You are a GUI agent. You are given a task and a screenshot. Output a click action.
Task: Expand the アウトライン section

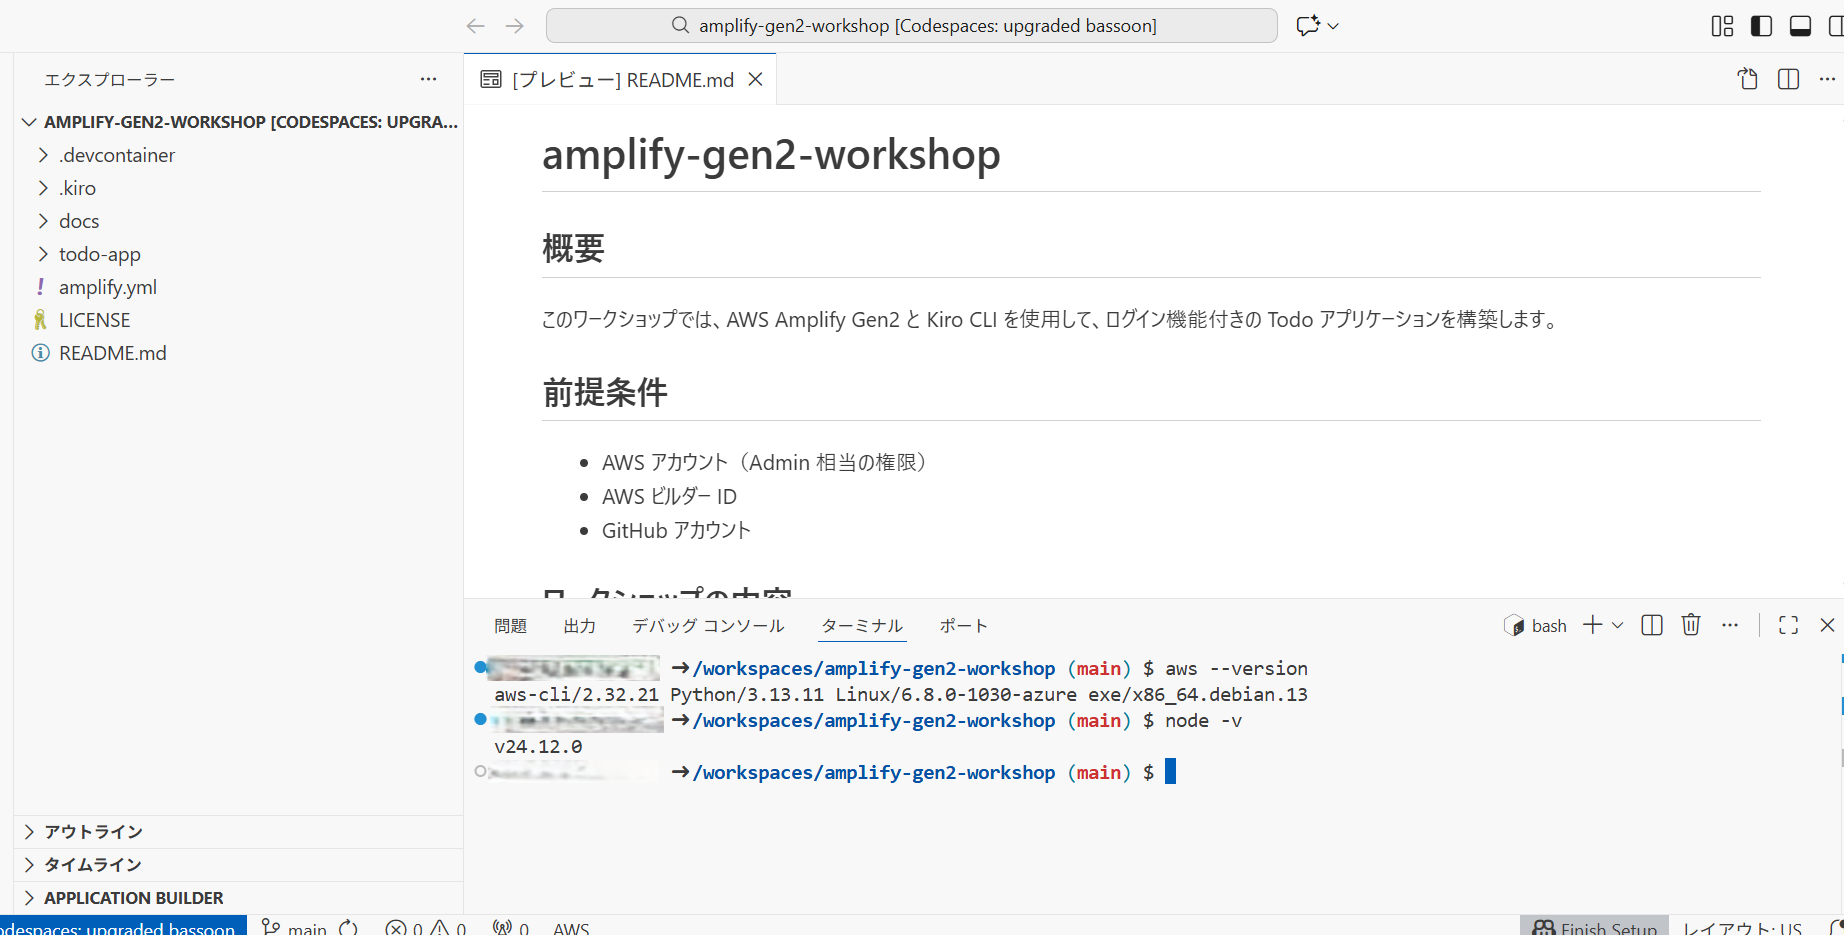(x=93, y=832)
